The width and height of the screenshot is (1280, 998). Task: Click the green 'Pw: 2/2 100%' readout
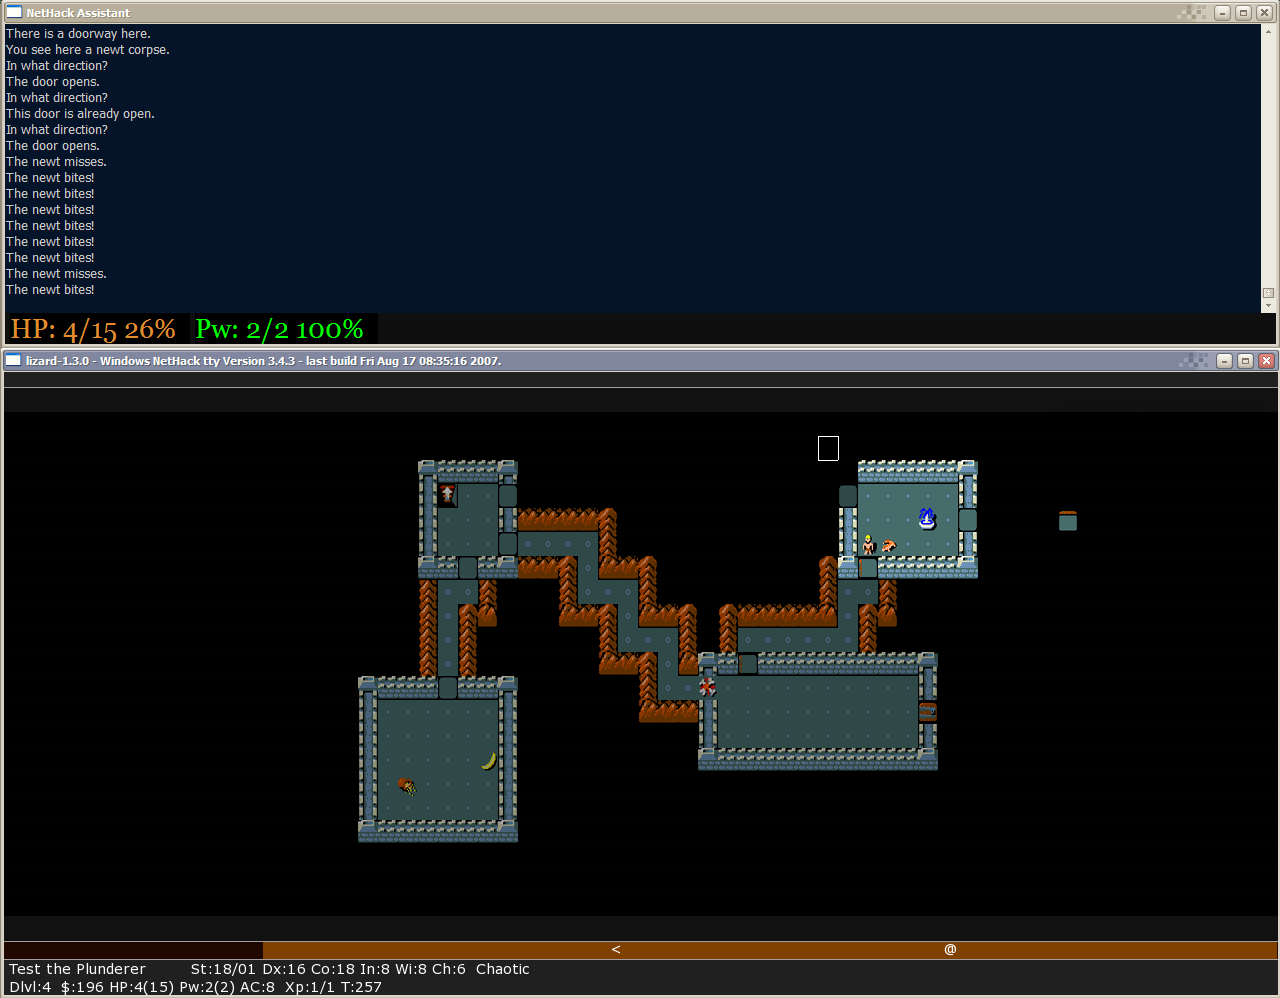280,329
